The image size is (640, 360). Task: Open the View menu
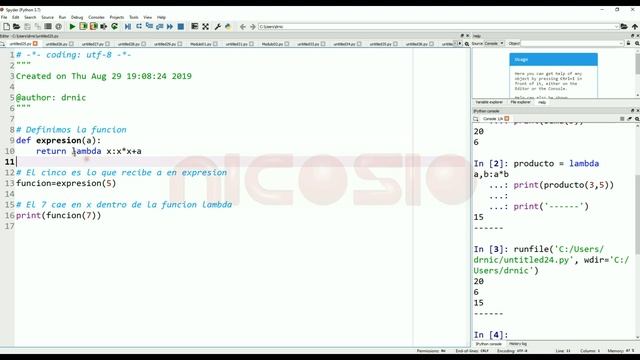pos(147,18)
